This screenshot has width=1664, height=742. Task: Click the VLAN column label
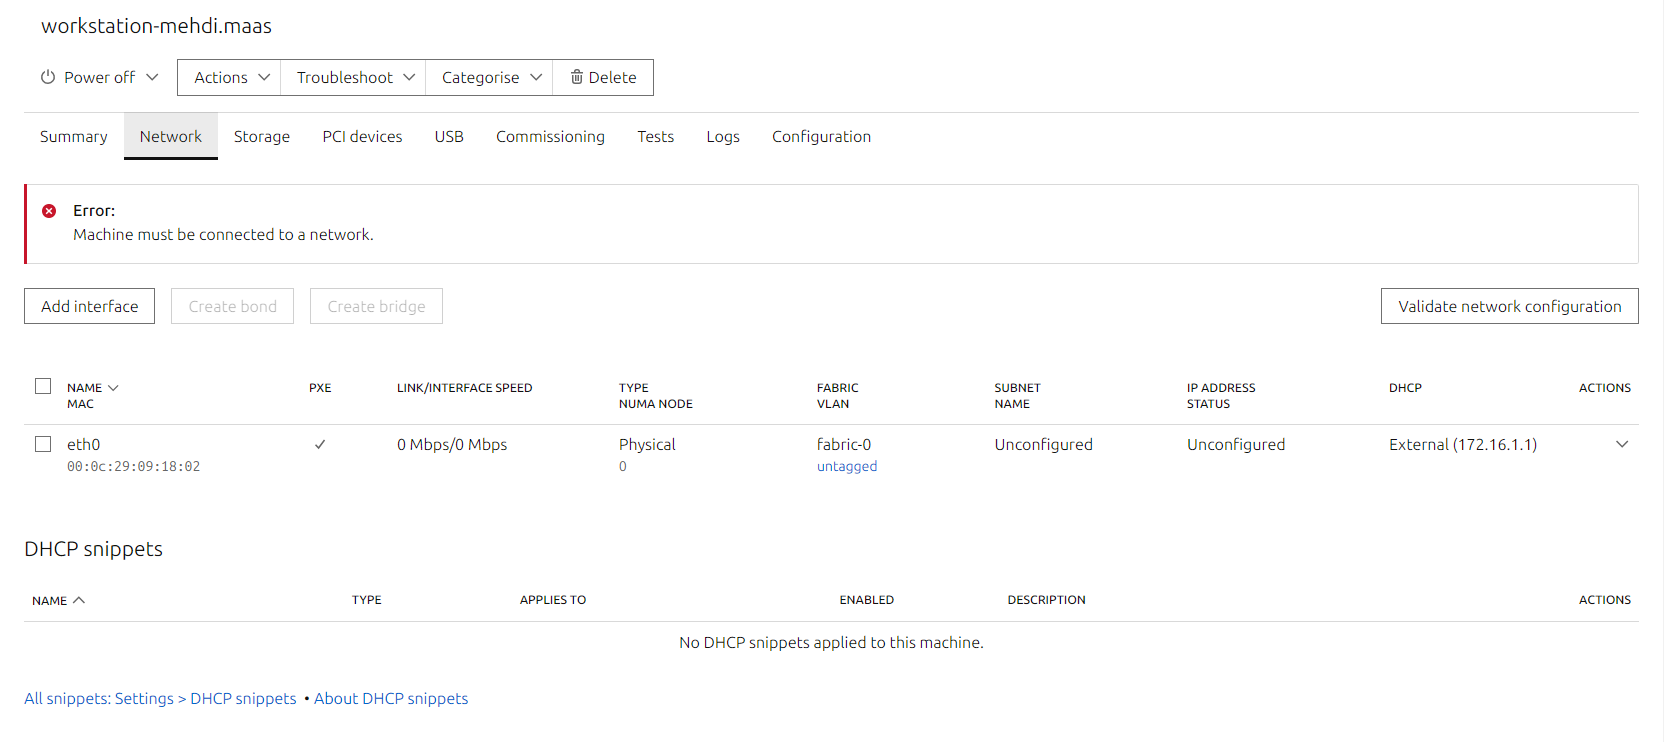(x=833, y=404)
